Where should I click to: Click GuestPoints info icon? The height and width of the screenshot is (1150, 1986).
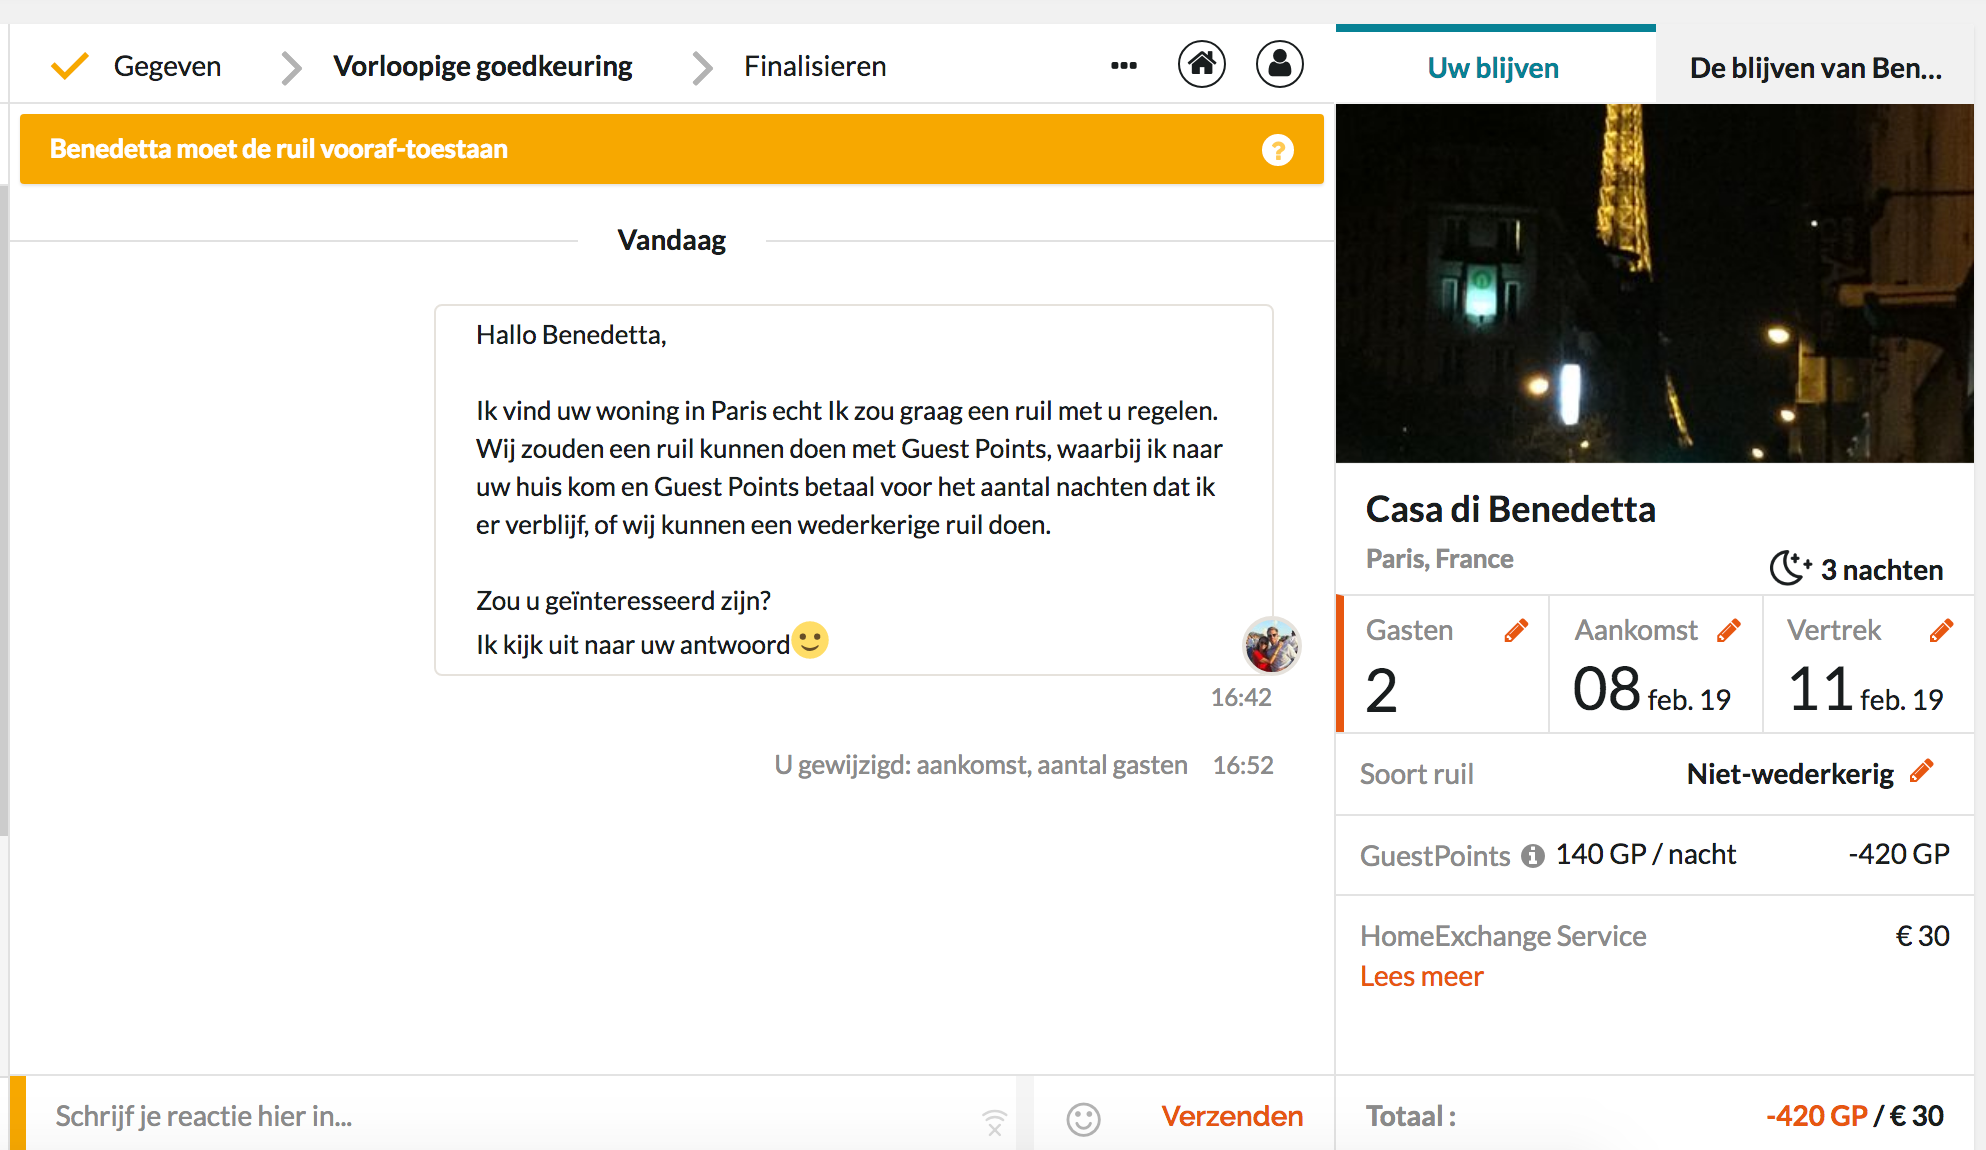[1532, 856]
